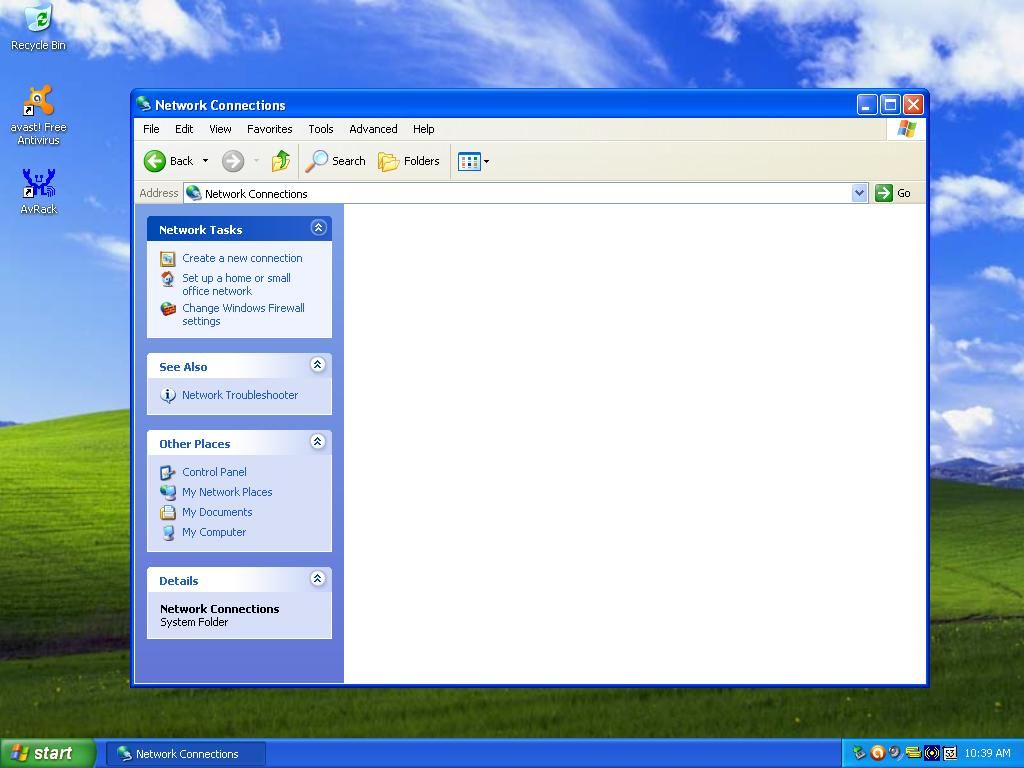Open the File menu

tap(151, 129)
